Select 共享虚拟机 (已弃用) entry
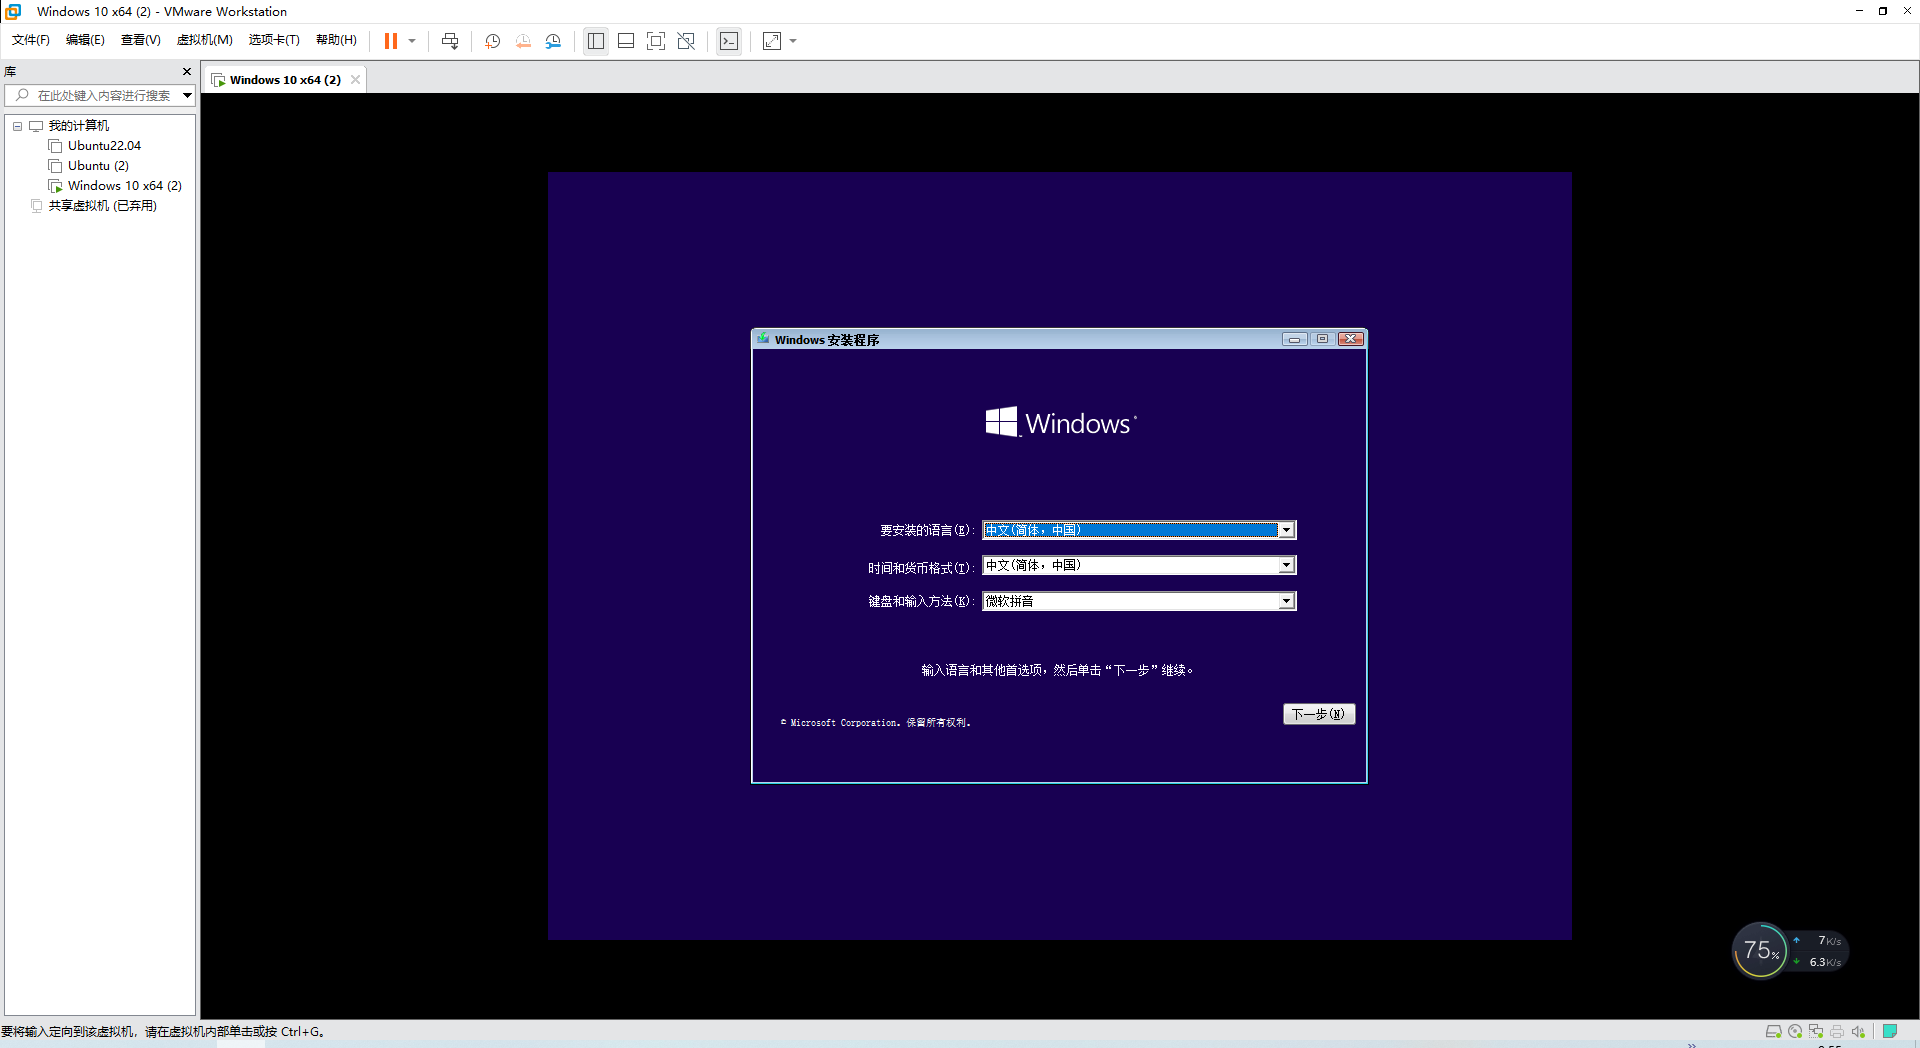The height and width of the screenshot is (1048, 1920). (103, 206)
